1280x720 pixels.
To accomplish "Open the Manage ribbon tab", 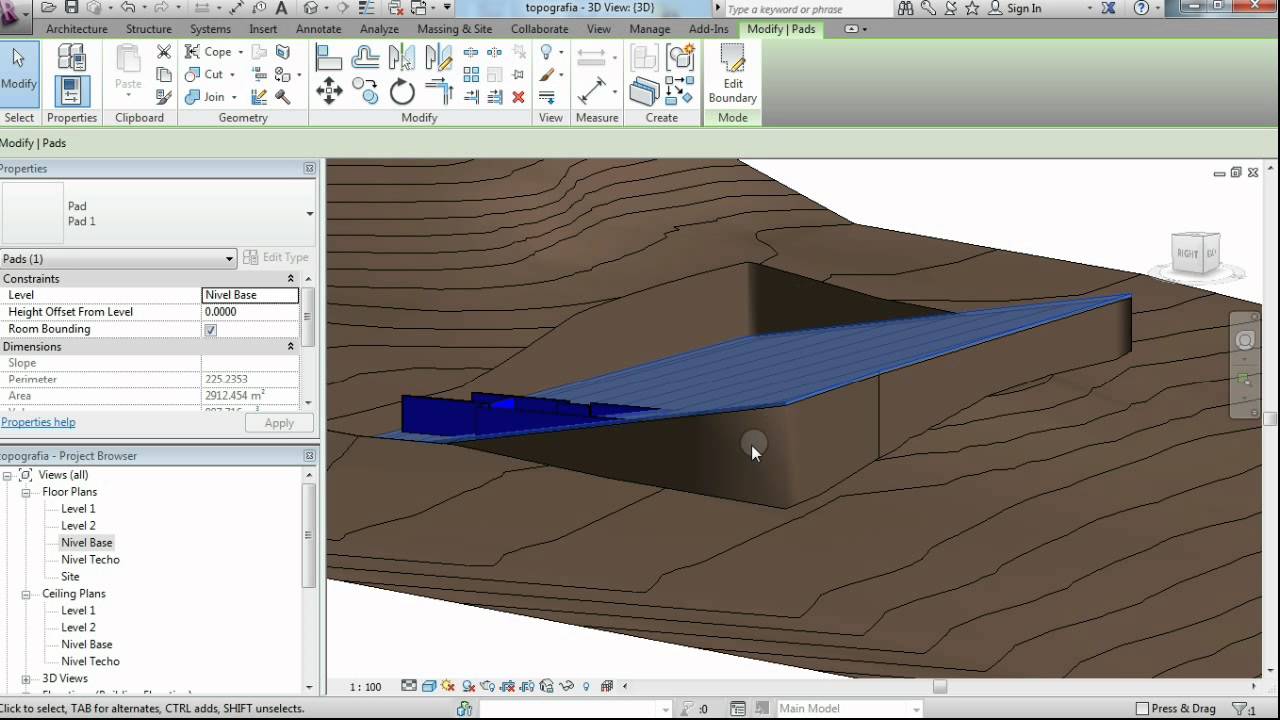I will coord(649,29).
